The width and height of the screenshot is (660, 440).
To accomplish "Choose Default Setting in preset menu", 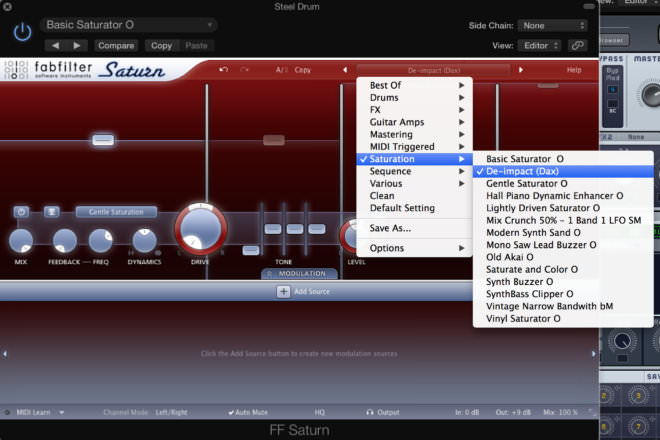I will [415, 208].
